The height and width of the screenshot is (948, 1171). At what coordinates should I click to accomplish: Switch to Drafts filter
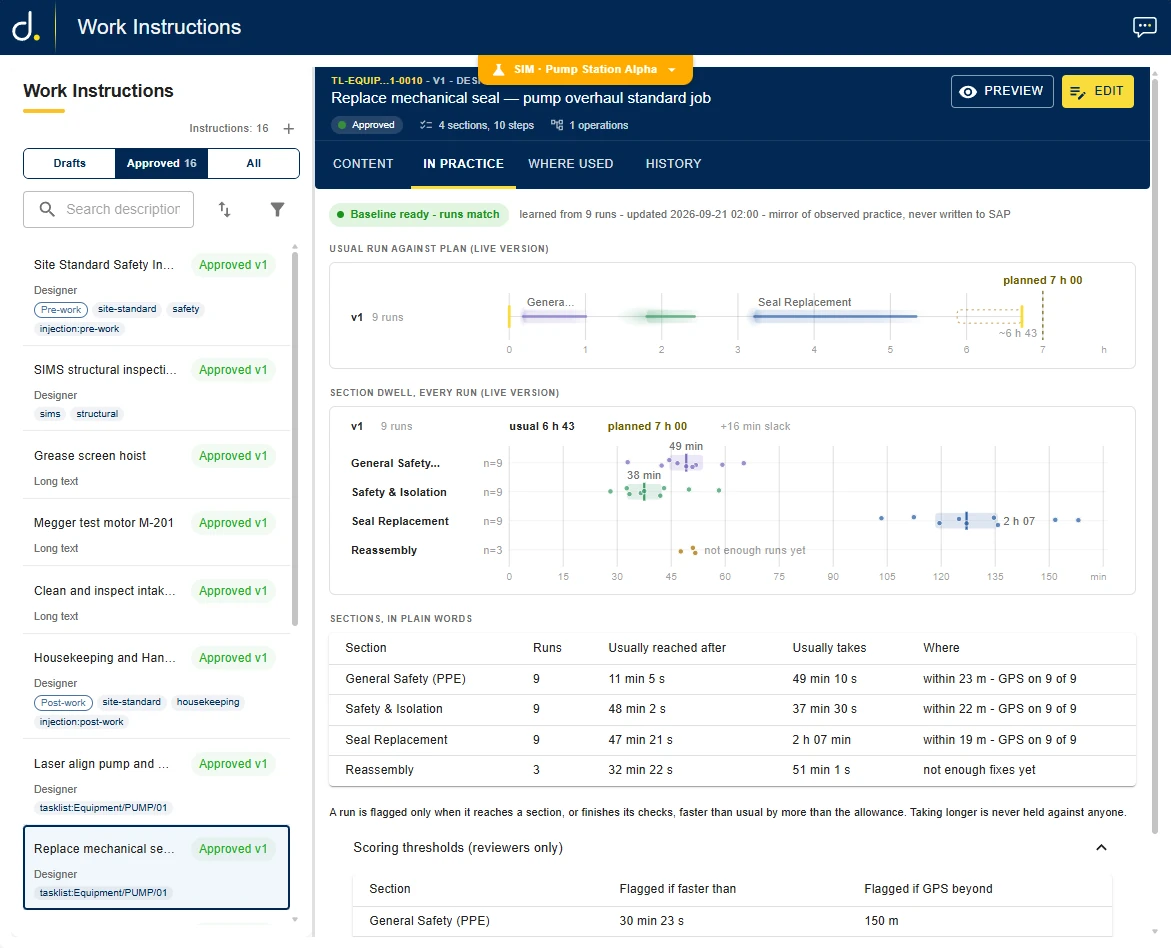tap(69, 164)
